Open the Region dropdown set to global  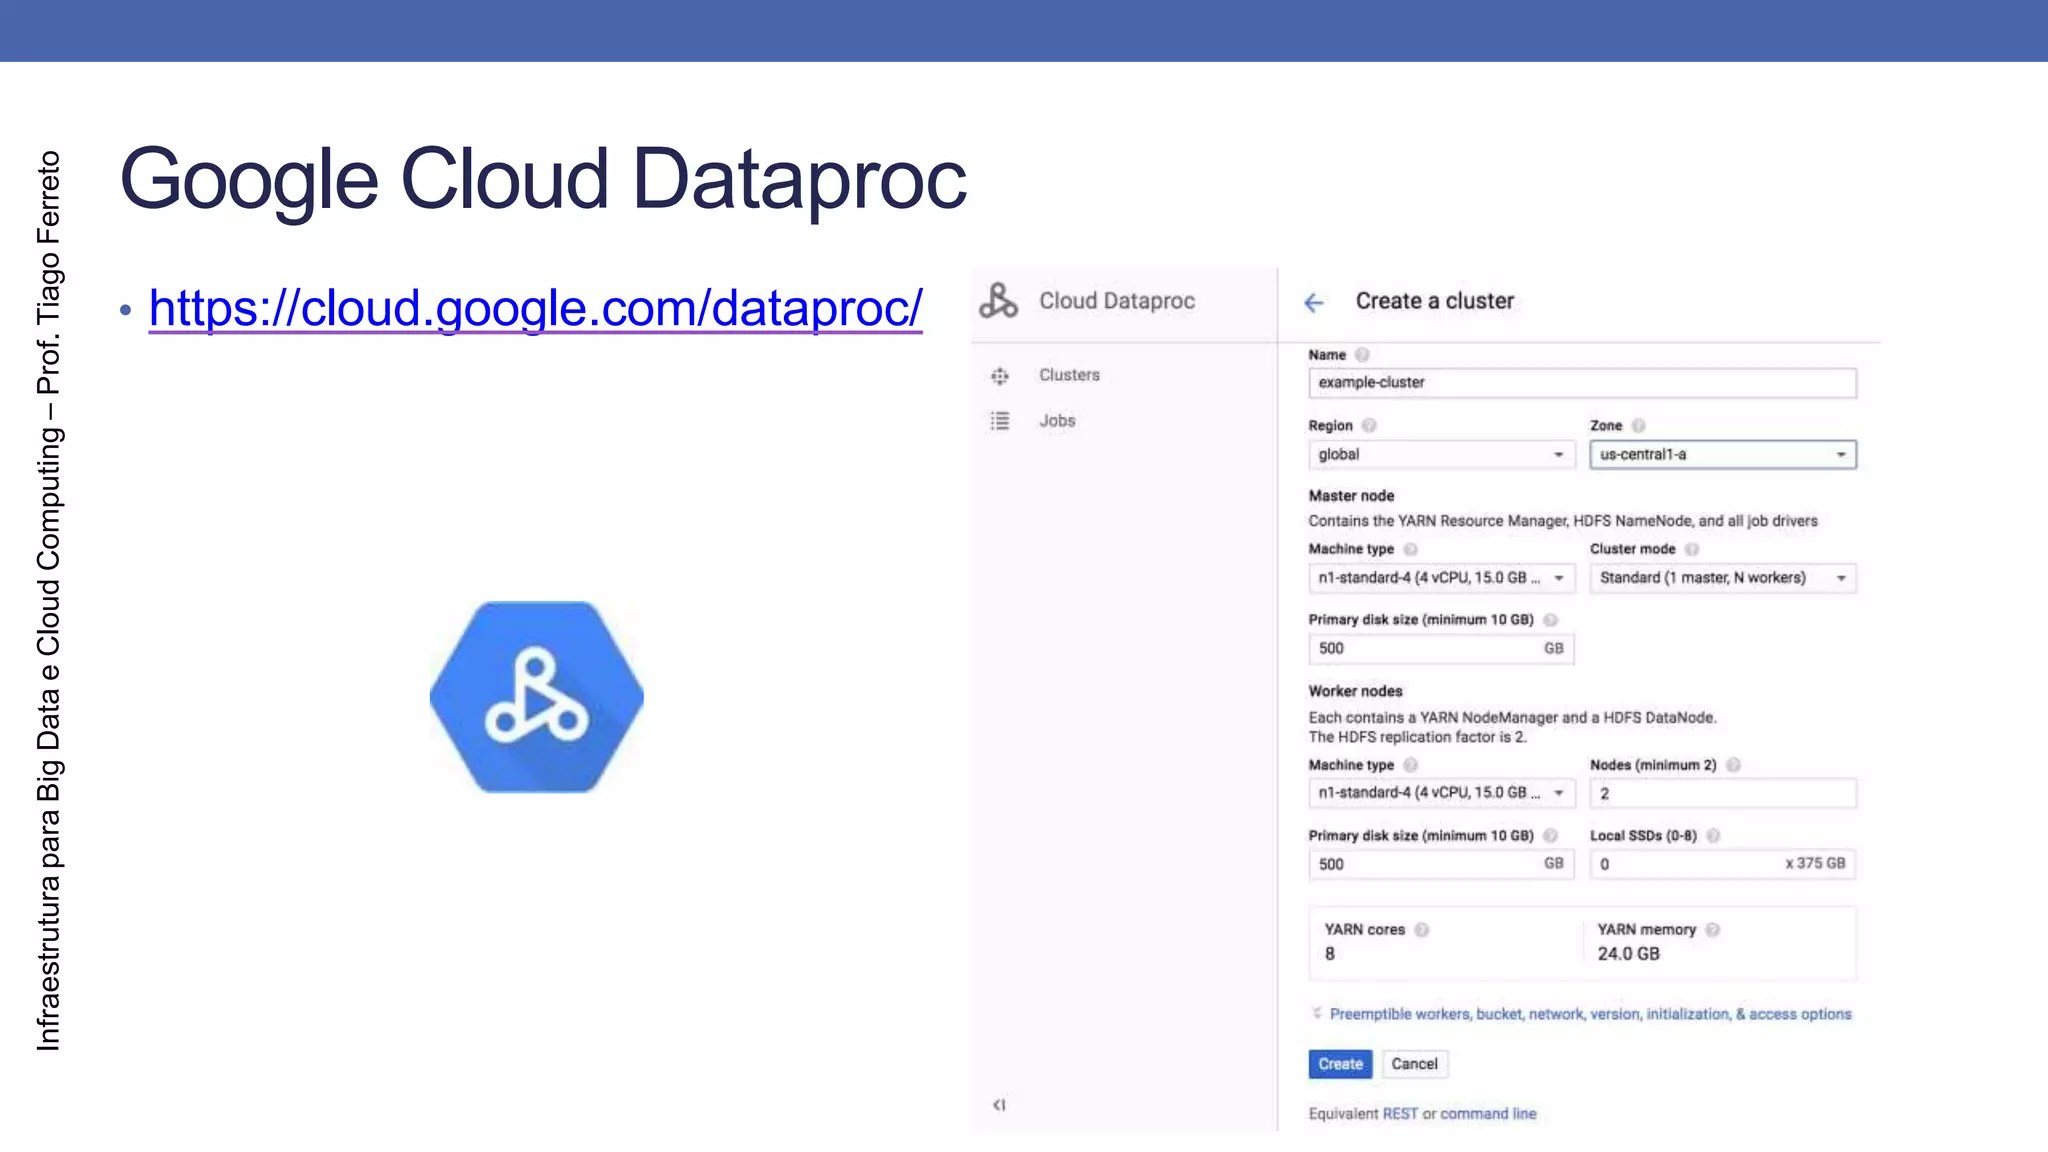1441,455
